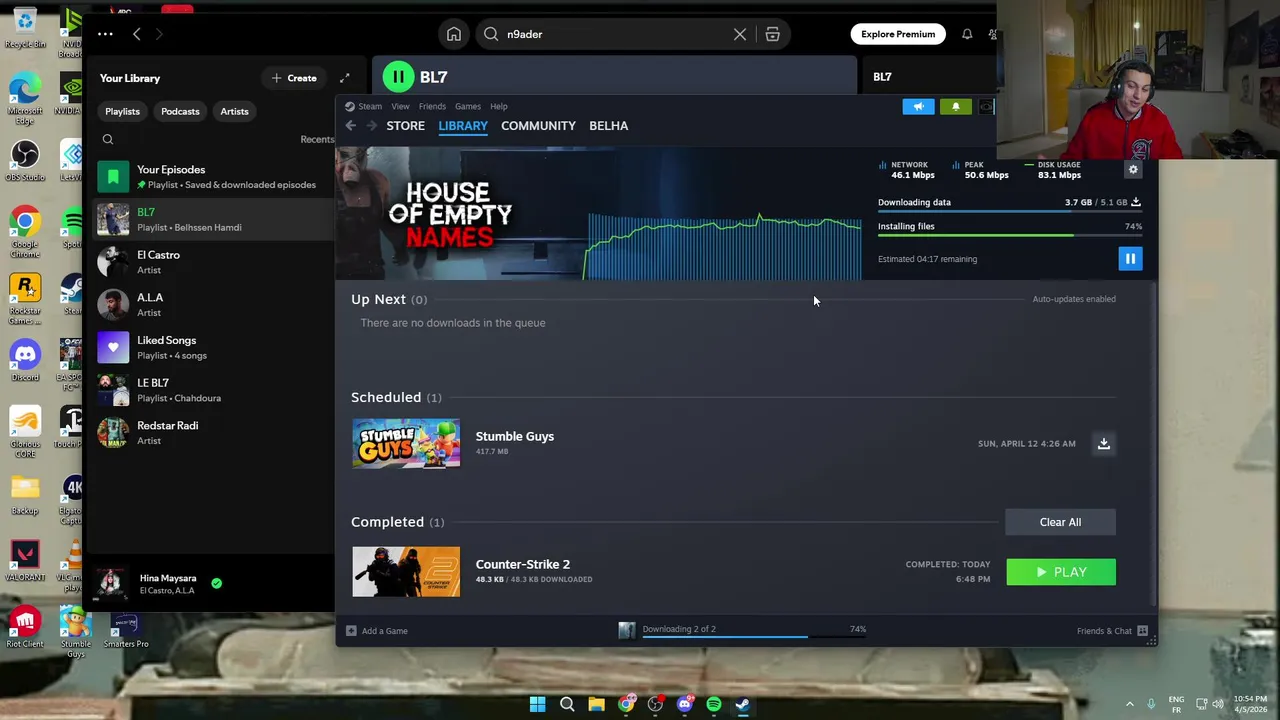The image size is (1280, 720).
Task: Filter library by Artists
Action: click(234, 112)
